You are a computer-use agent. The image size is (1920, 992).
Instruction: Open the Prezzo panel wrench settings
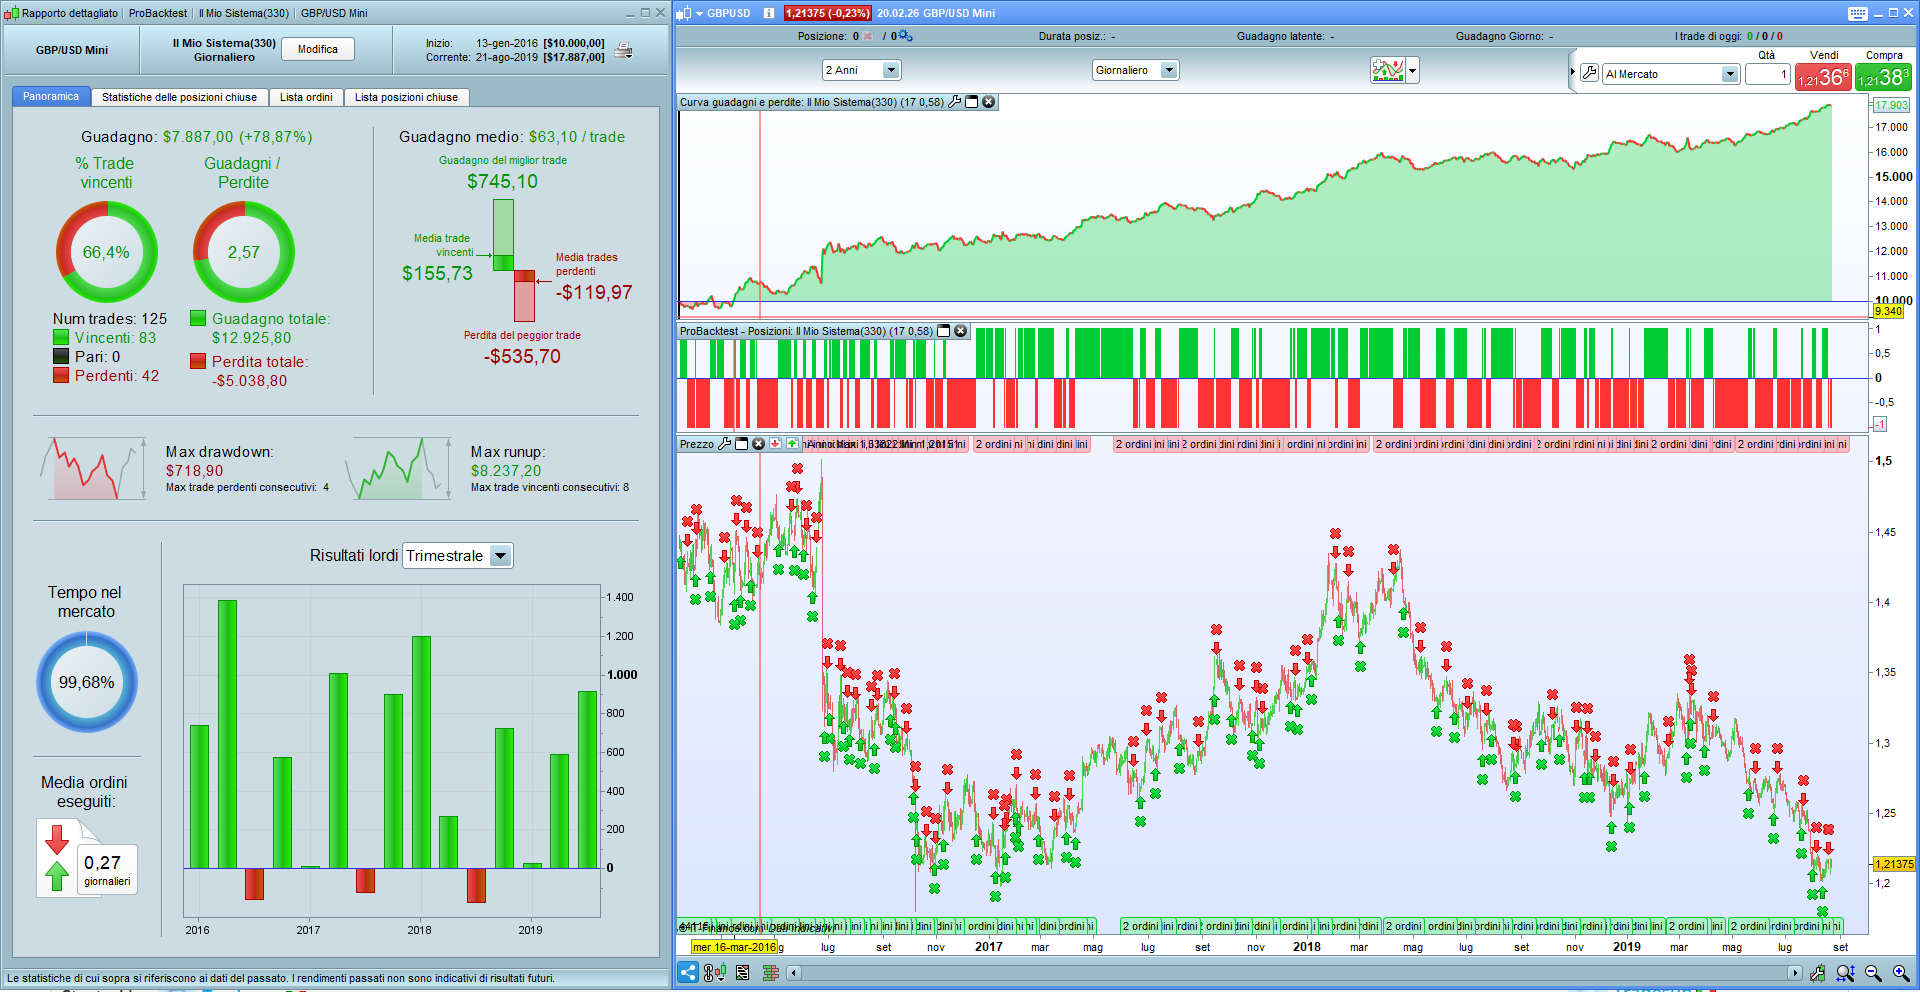[725, 444]
